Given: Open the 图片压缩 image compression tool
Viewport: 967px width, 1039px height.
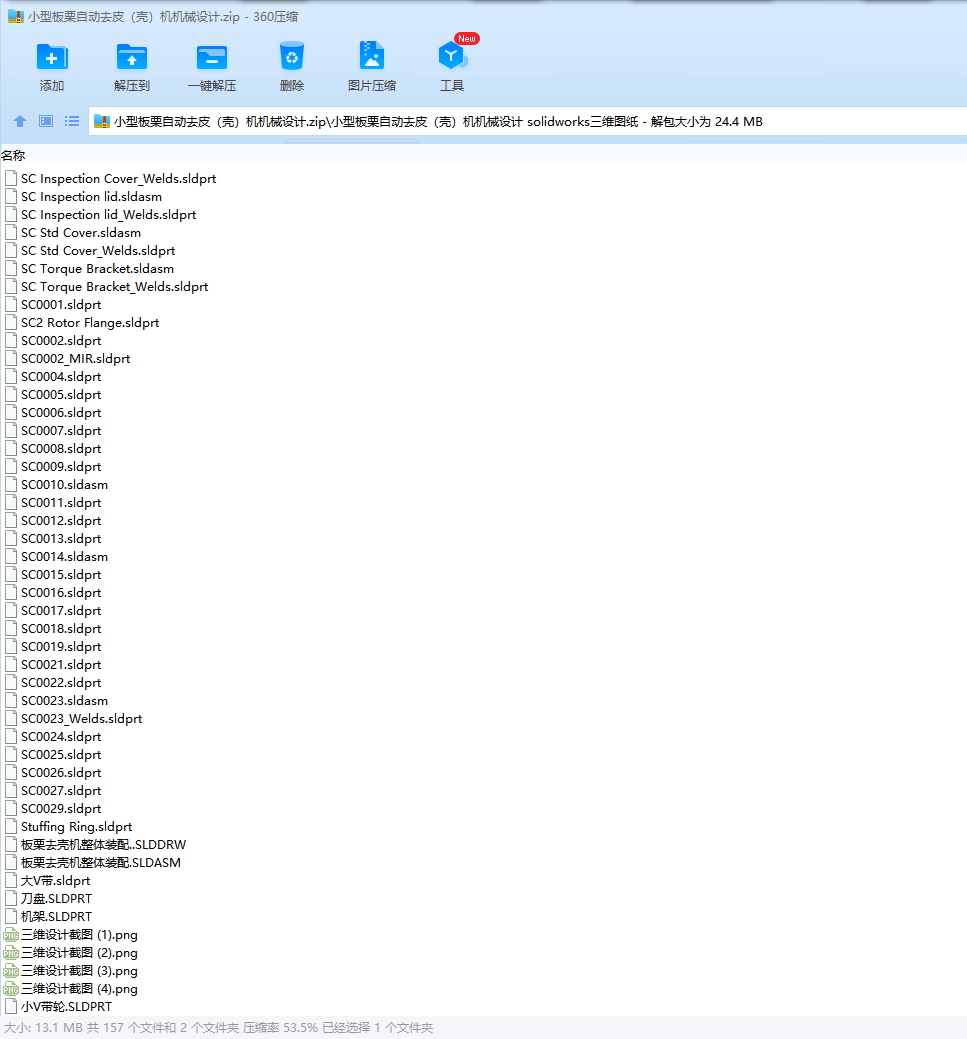Looking at the screenshot, I should 372,55.
